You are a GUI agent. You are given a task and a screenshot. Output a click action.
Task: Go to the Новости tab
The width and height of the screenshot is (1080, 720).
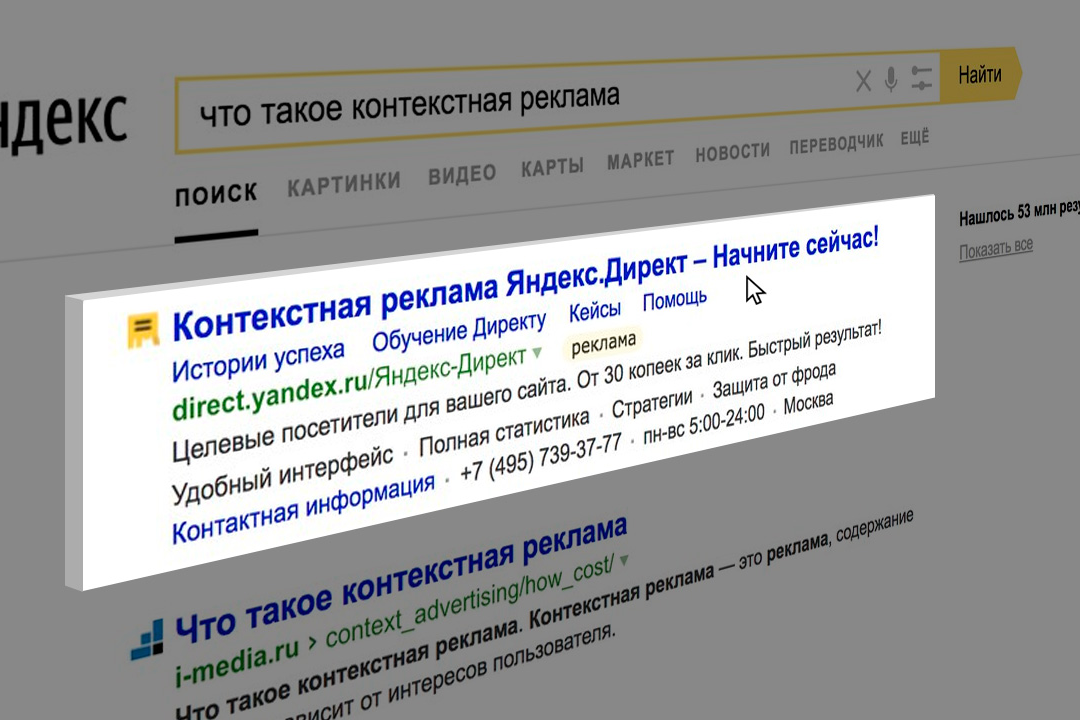[732, 151]
